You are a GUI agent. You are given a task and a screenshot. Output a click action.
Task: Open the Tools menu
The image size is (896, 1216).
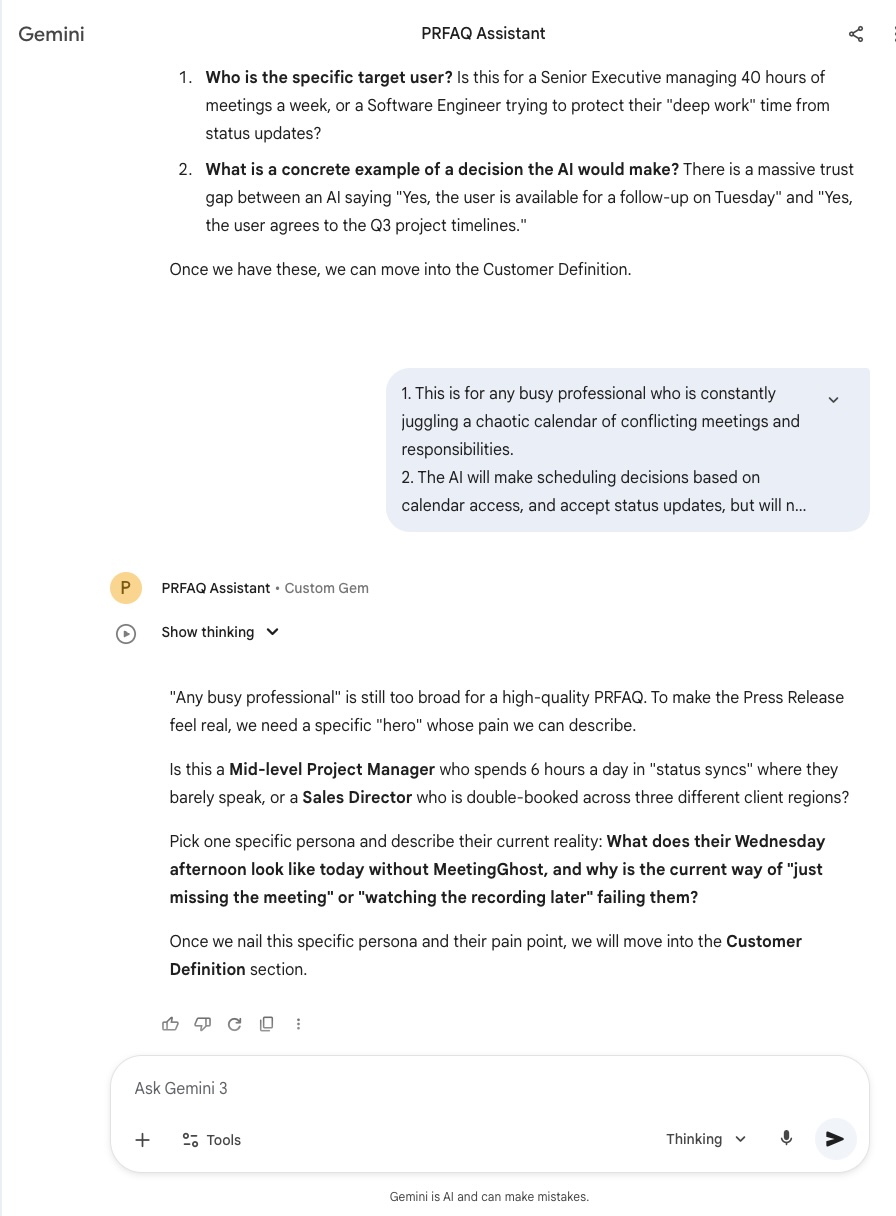point(211,1139)
